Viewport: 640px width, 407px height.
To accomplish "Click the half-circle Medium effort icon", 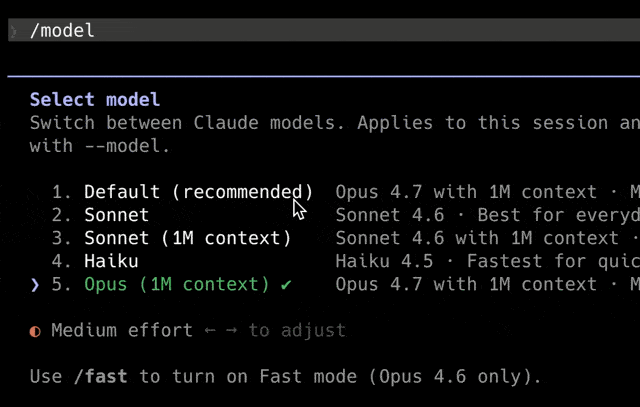I will (35, 331).
